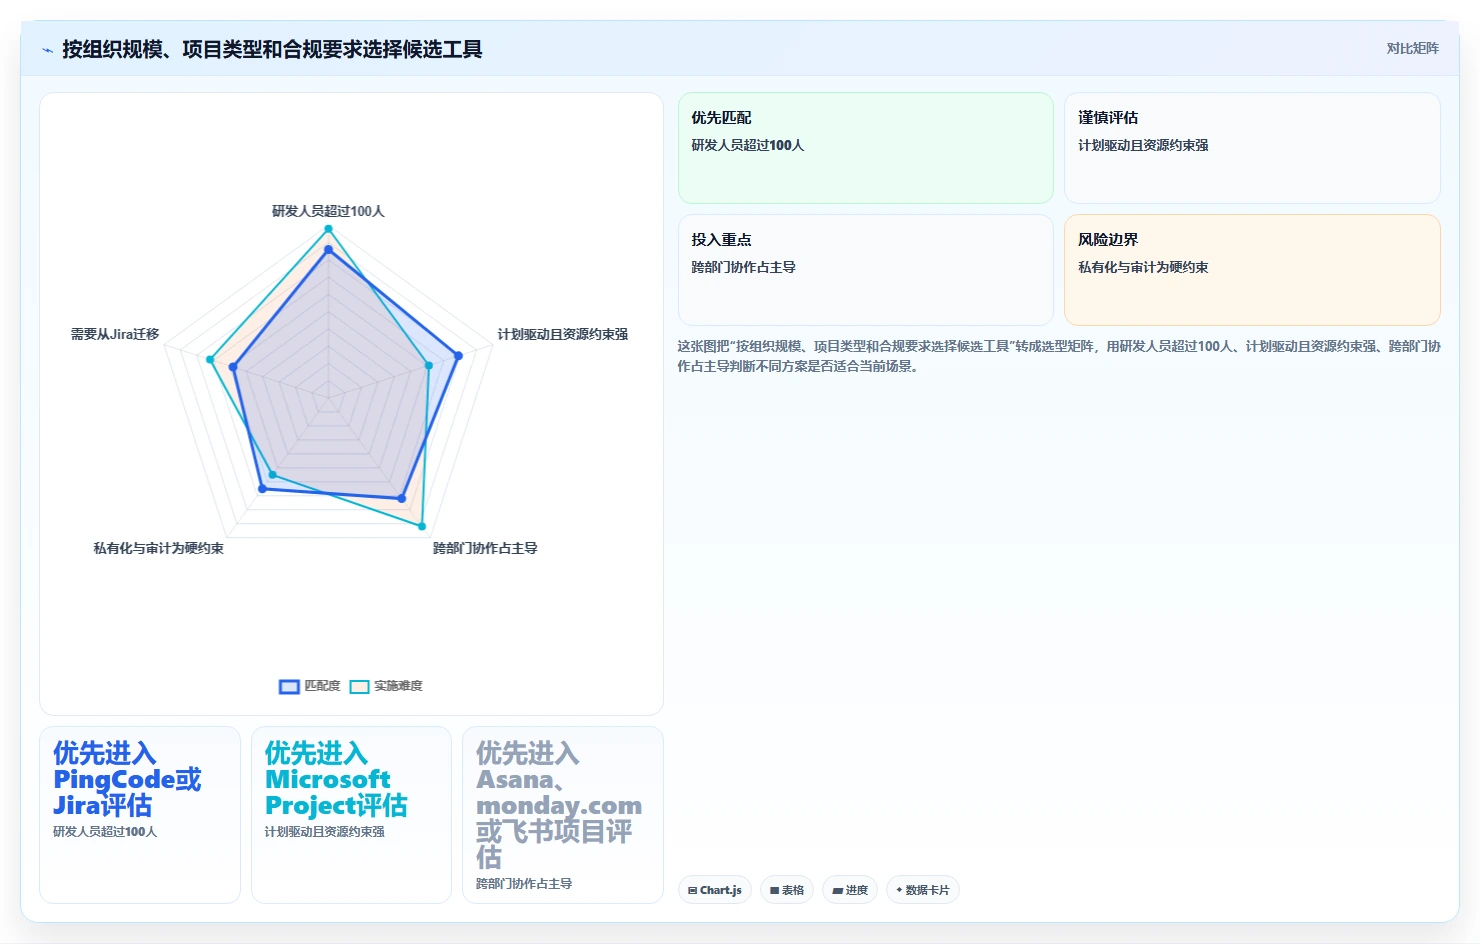Click radar axis label 跨部门协作占主导
The image size is (1480, 944).
pos(485,548)
